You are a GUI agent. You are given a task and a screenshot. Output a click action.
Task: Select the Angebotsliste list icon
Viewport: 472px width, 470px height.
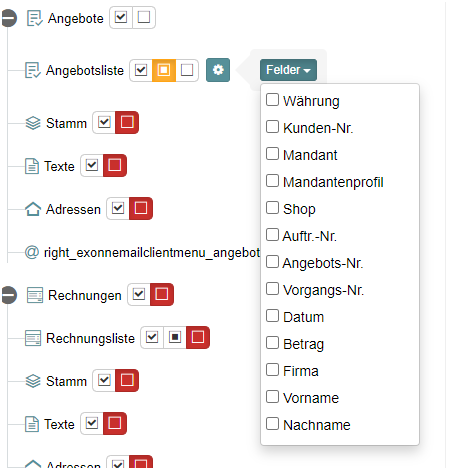[33, 70]
